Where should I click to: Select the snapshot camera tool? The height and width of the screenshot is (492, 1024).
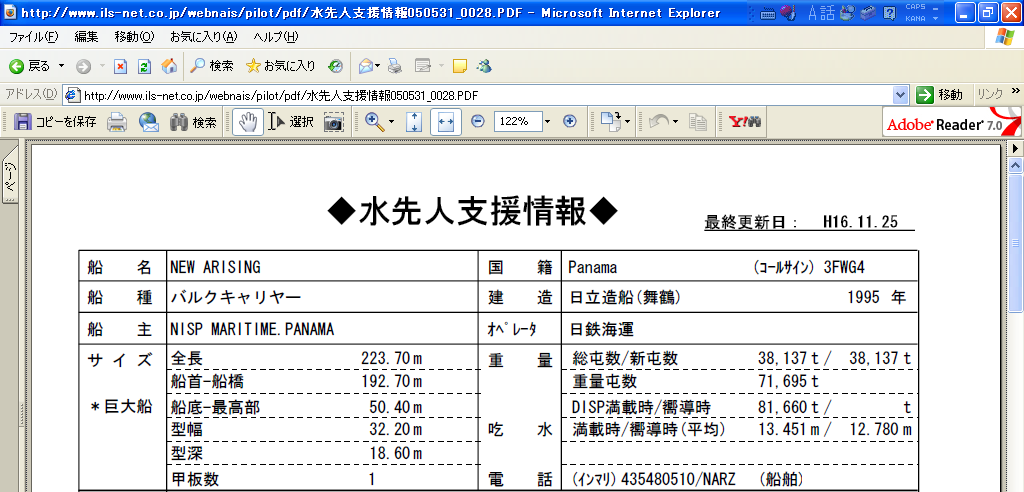[333, 122]
